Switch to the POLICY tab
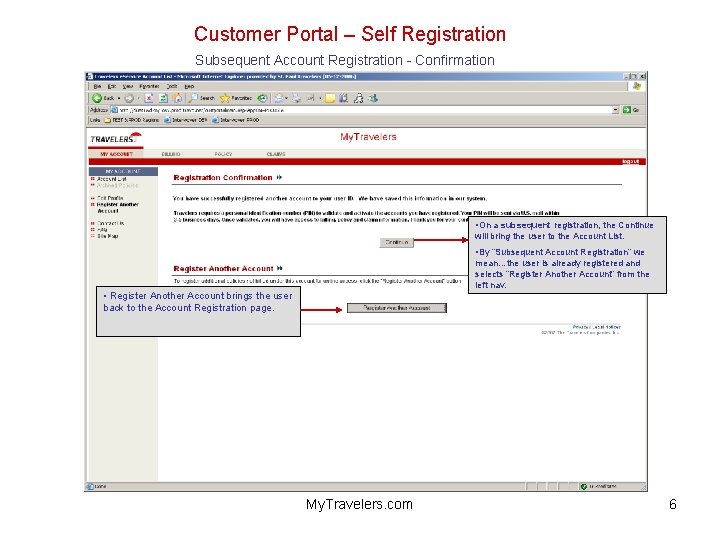This screenshot has width=720, height=540. [223, 154]
